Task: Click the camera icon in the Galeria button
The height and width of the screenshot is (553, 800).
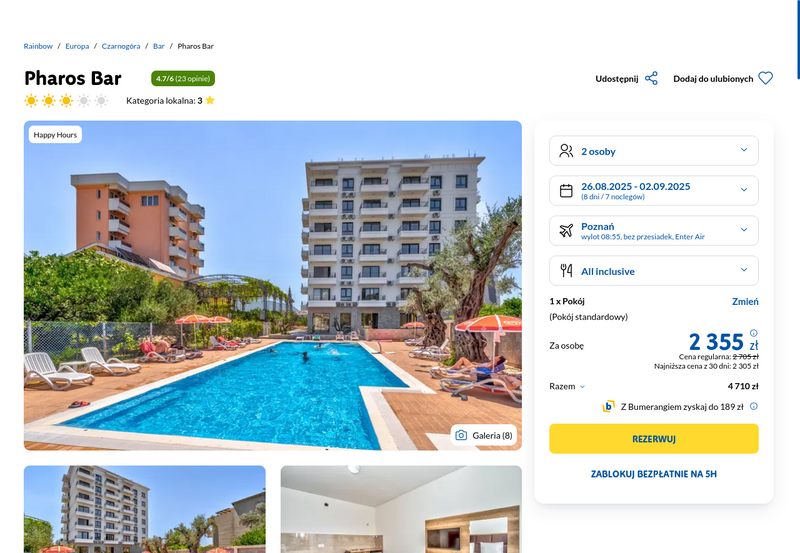Action: (x=461, y=435)
